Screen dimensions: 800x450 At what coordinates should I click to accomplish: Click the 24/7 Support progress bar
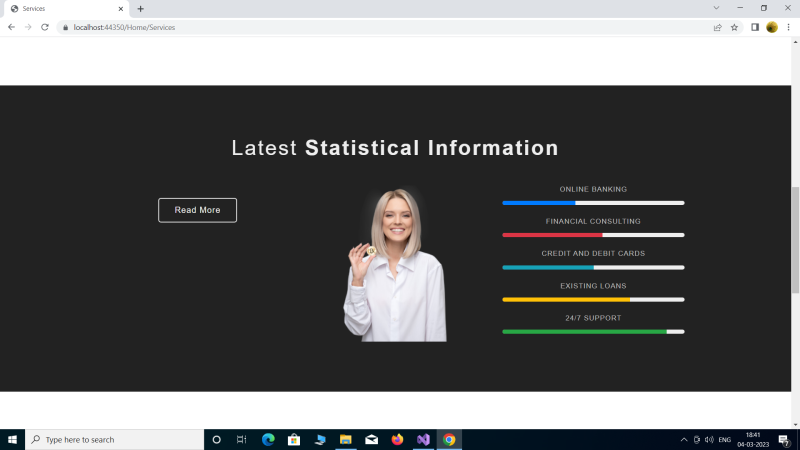[593, 331]
